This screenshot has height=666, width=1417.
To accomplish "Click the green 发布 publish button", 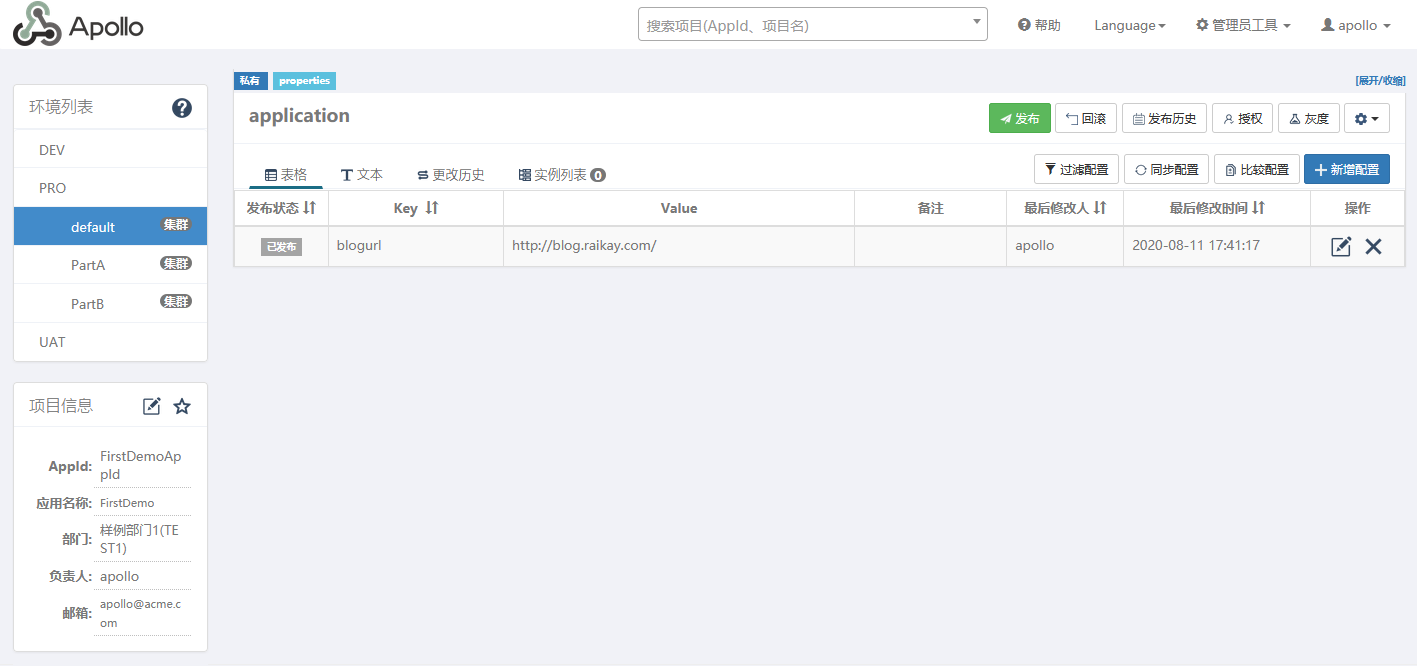I will 1019,119.
